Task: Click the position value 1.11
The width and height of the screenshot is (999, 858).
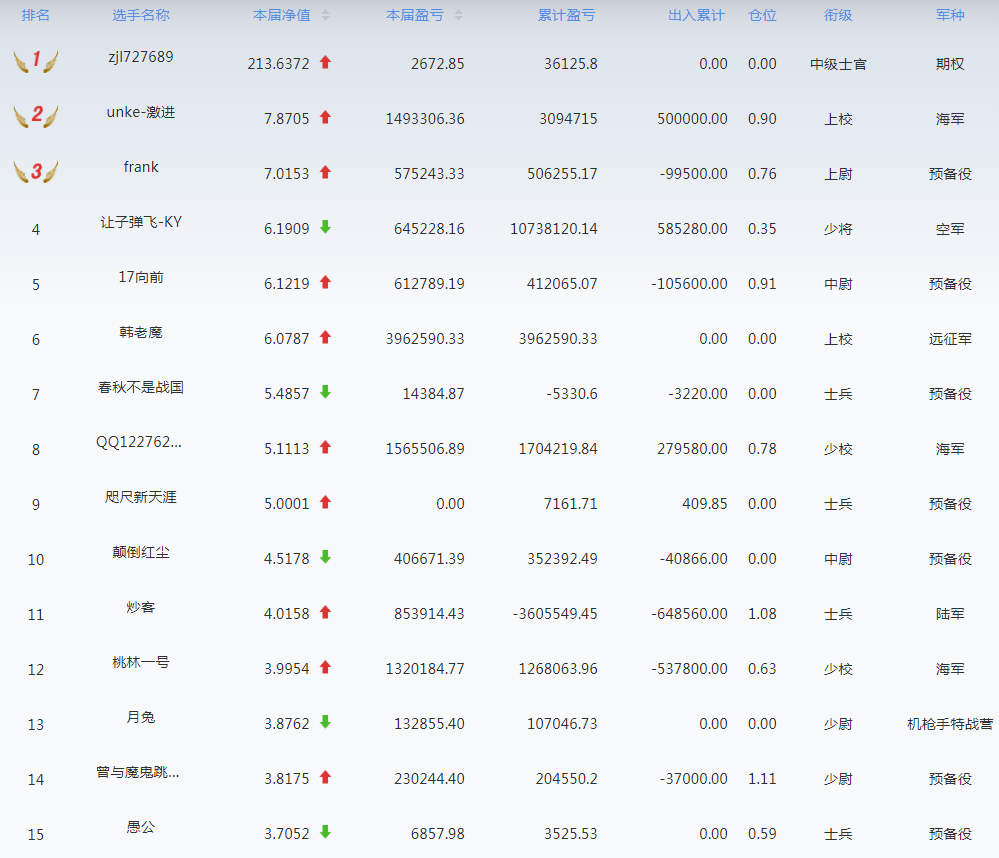Action: (762, 779)
